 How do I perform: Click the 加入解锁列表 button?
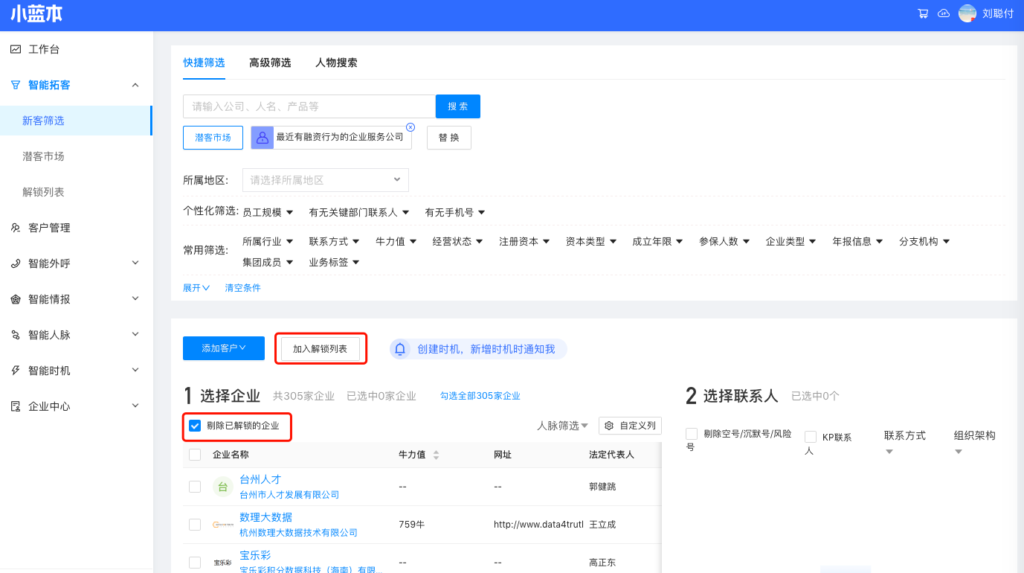coord(320,349)
